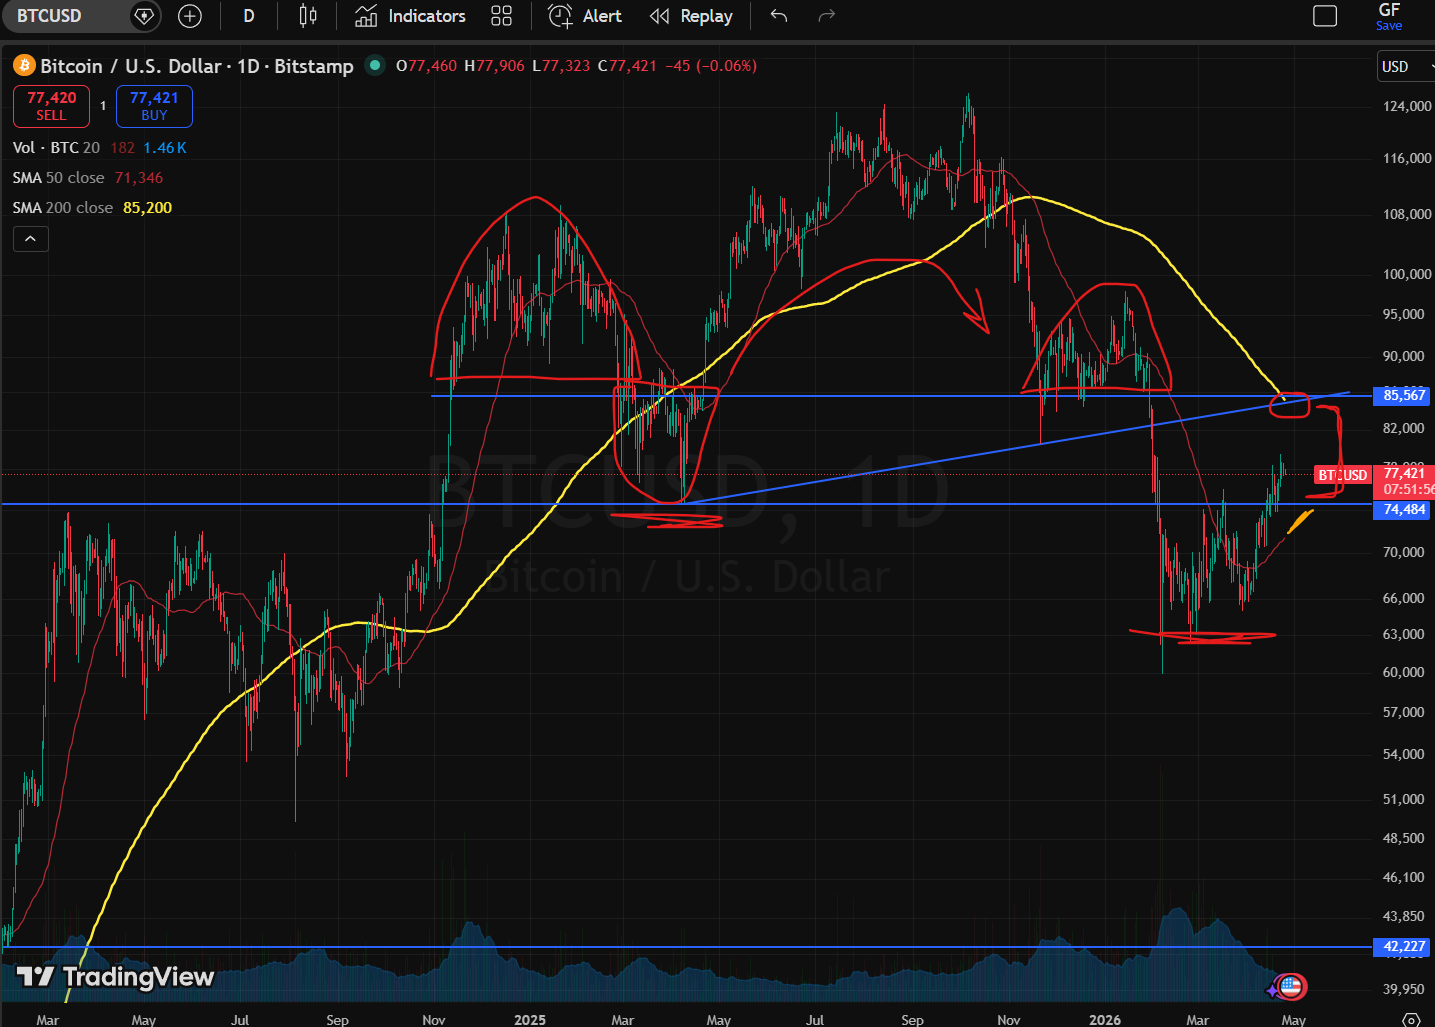
Task: Click the US economic event flag marker
Action: [1291, 987]
